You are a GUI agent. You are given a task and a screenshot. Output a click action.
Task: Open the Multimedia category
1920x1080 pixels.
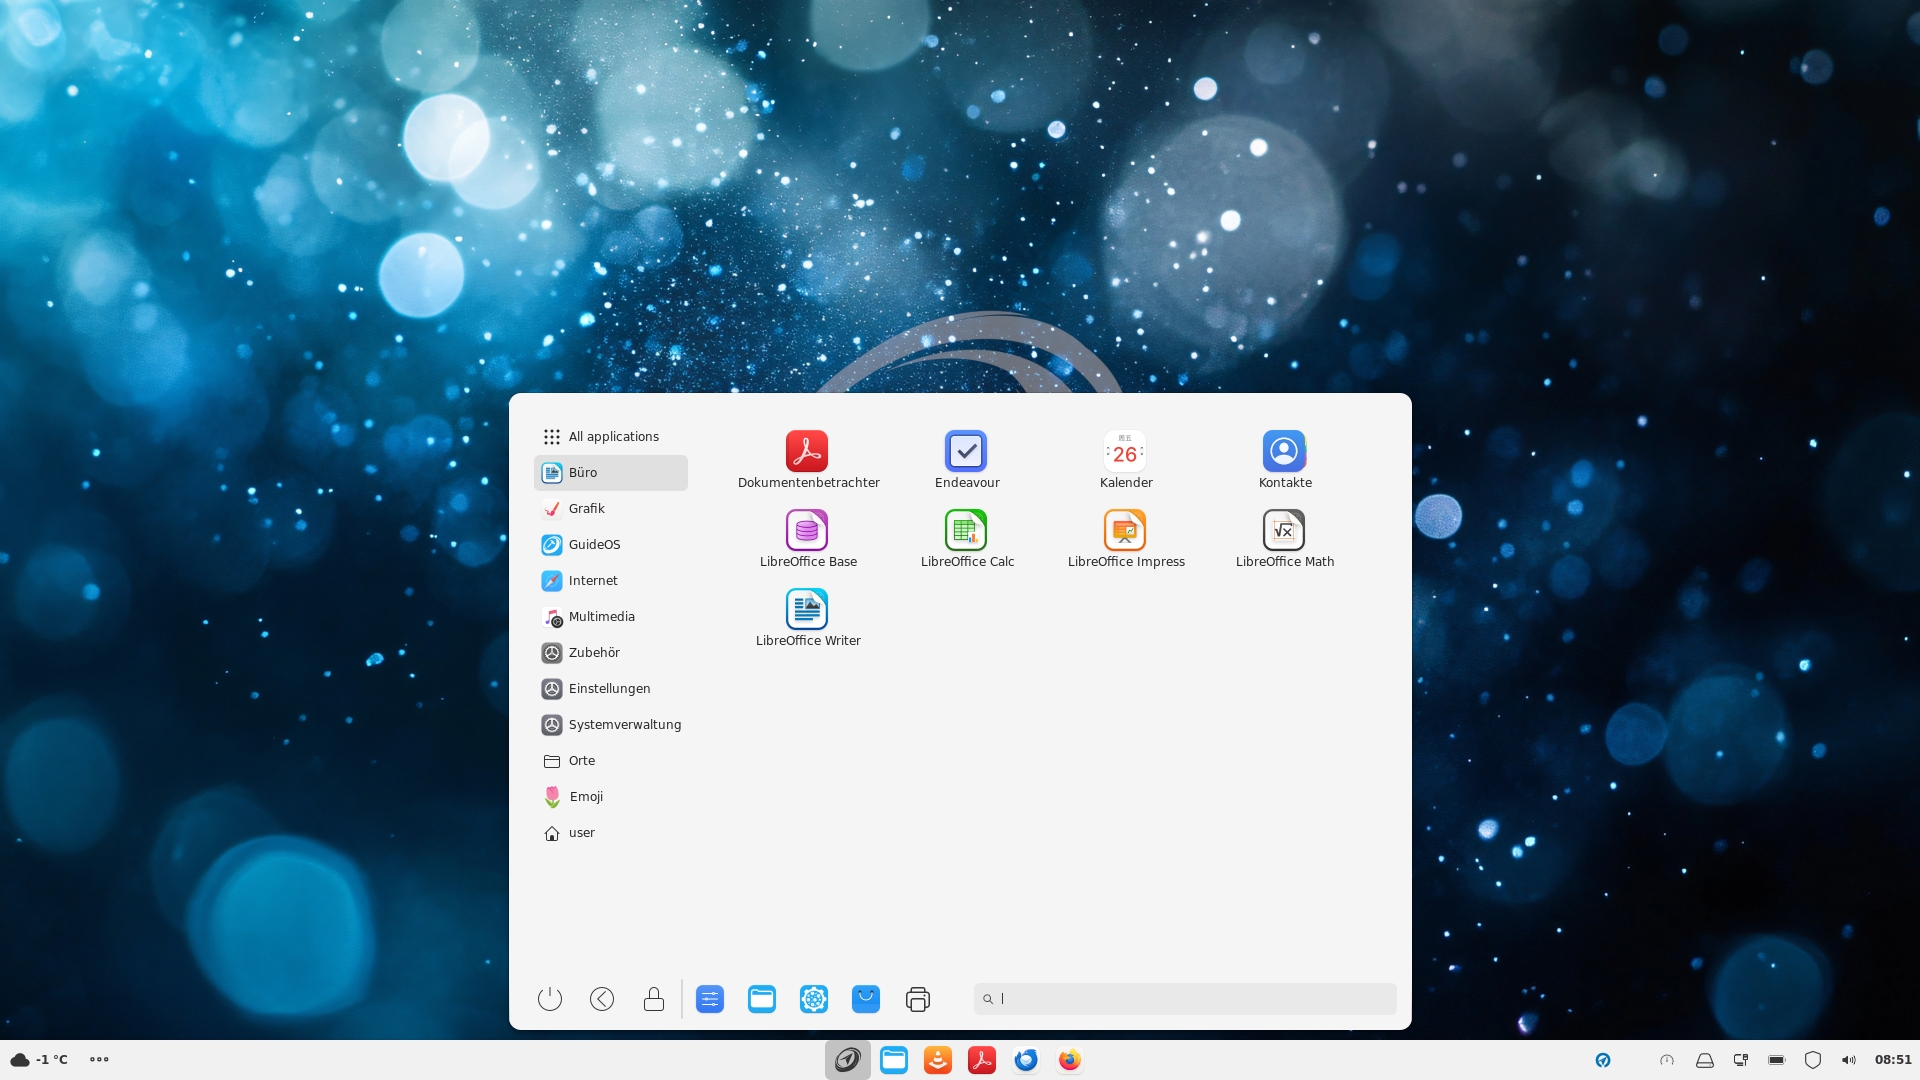click(x=601, y=617)
